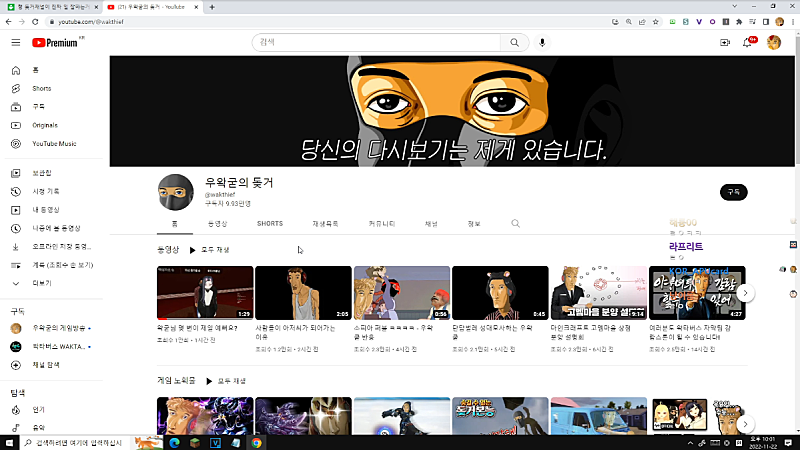Expand 계속 playlist list in the sidebar
The image size is (800, 450).
point(62,265)
